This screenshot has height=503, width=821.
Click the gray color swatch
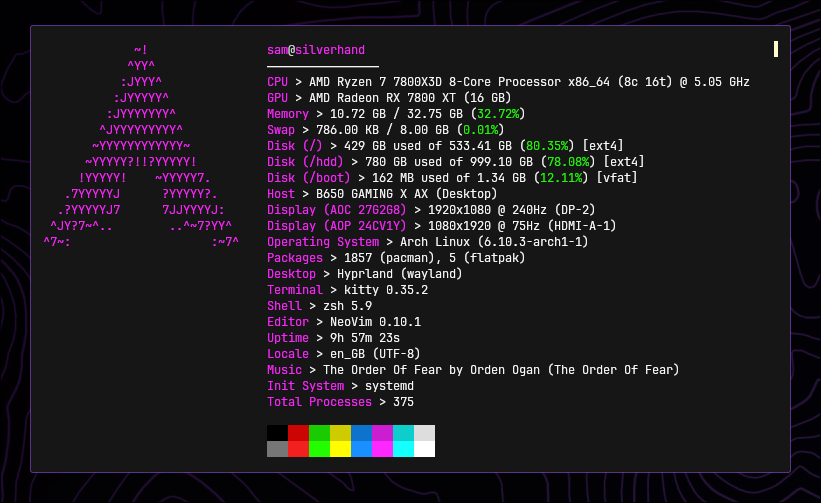[x=278, y=449]
